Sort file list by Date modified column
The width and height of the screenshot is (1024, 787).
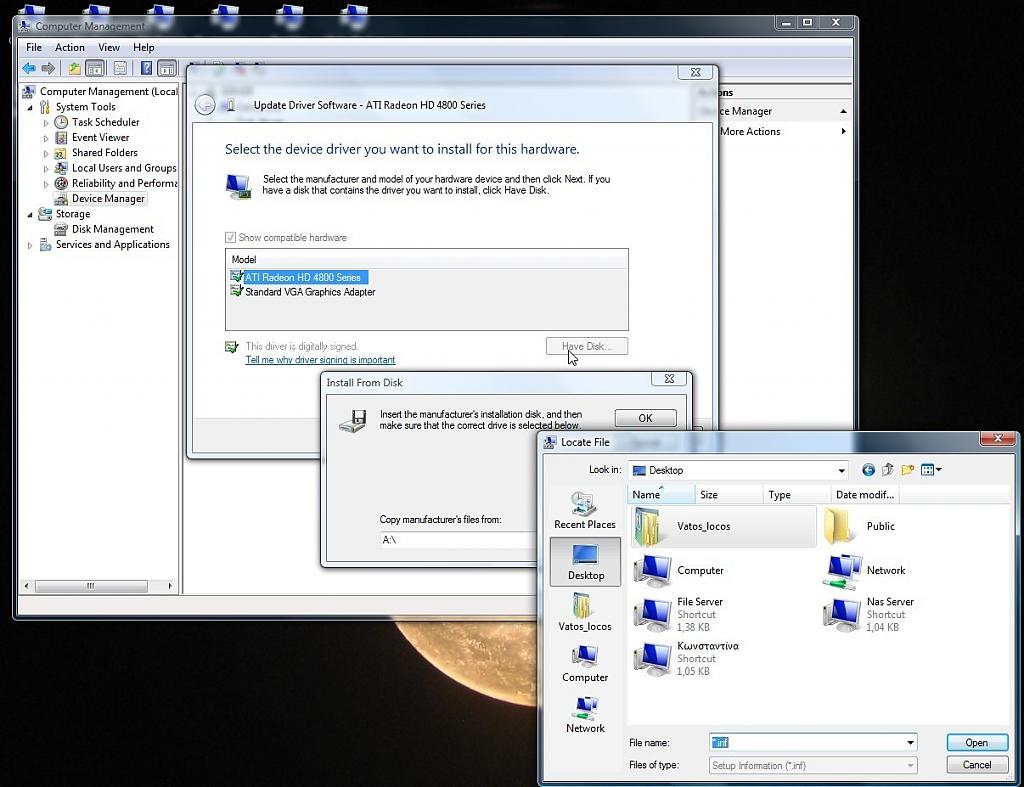[x=865, y=494]
